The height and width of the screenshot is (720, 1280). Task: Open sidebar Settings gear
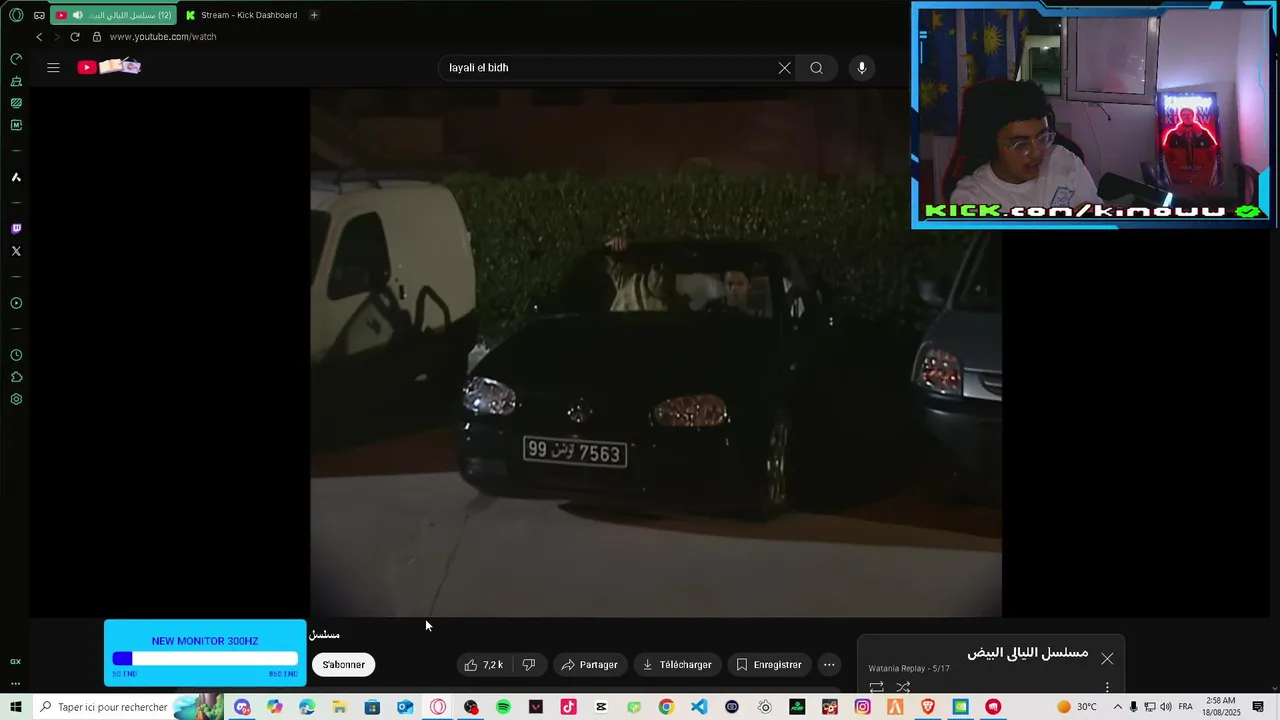pyautogui.click(x=16, y=399)
